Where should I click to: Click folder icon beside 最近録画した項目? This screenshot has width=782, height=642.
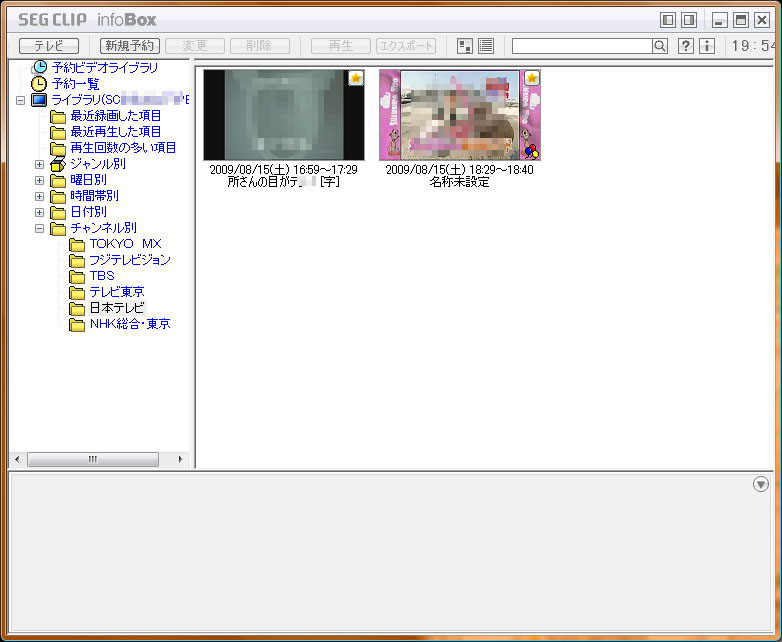58,117
